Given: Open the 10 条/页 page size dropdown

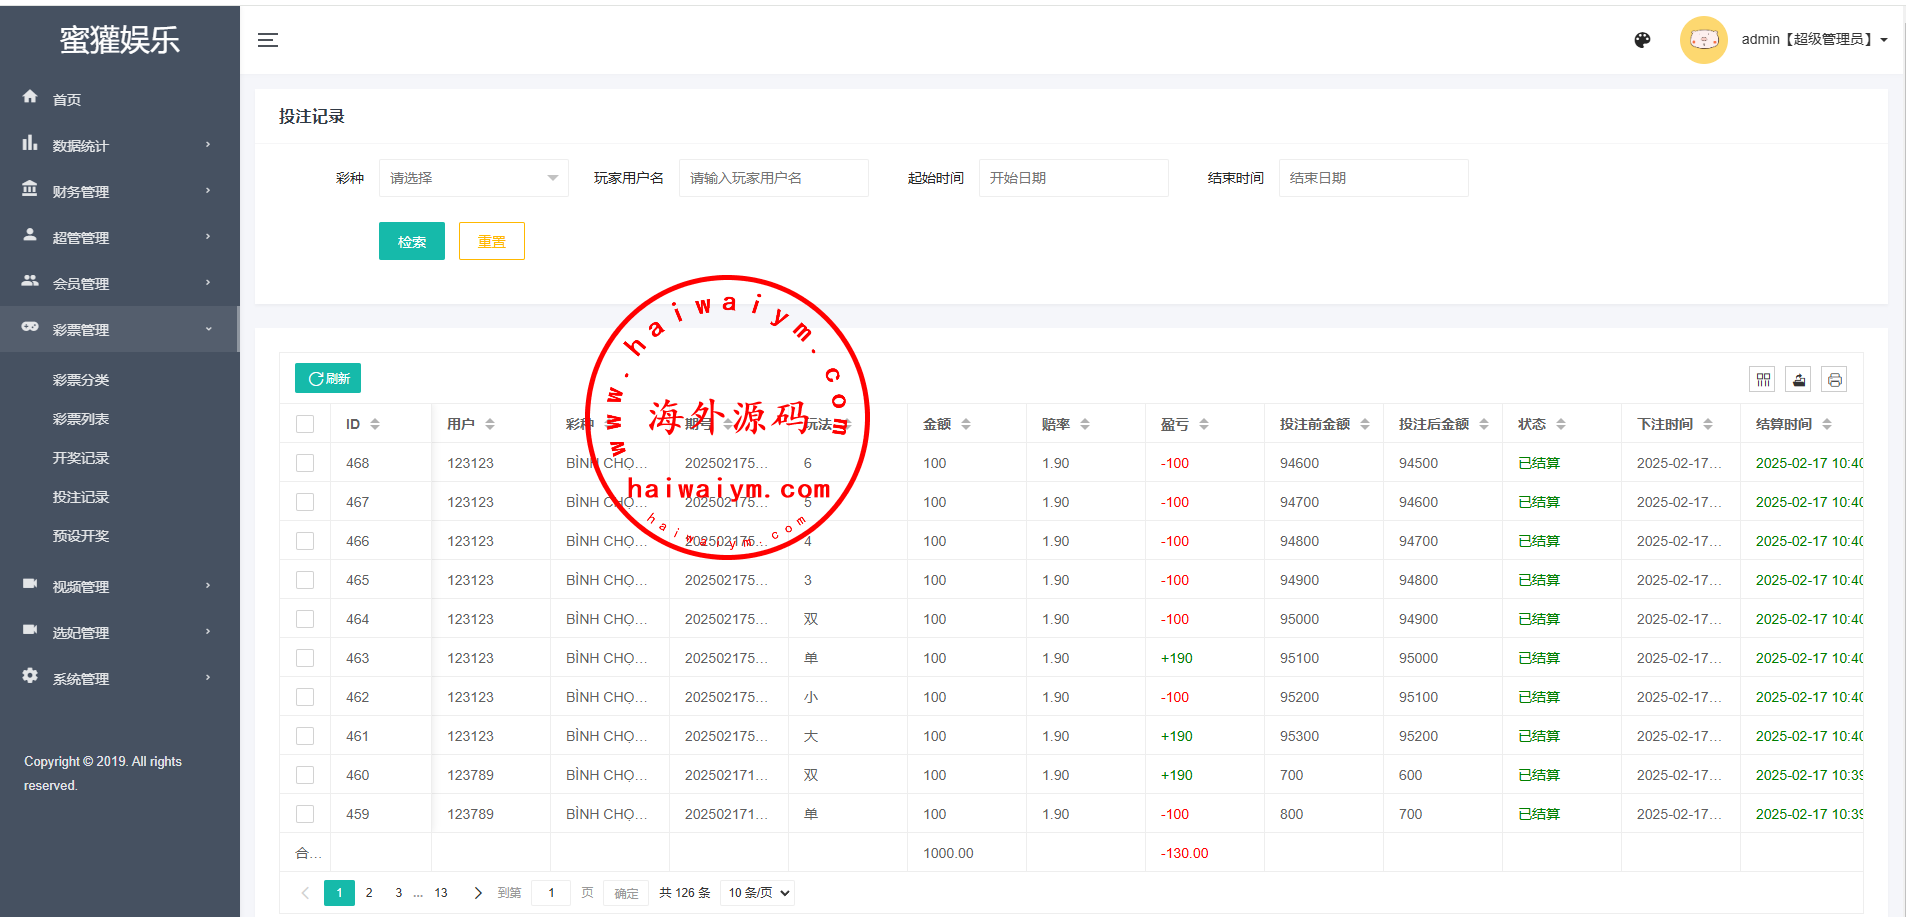Looking at the screenshot, I should [759, 893].
